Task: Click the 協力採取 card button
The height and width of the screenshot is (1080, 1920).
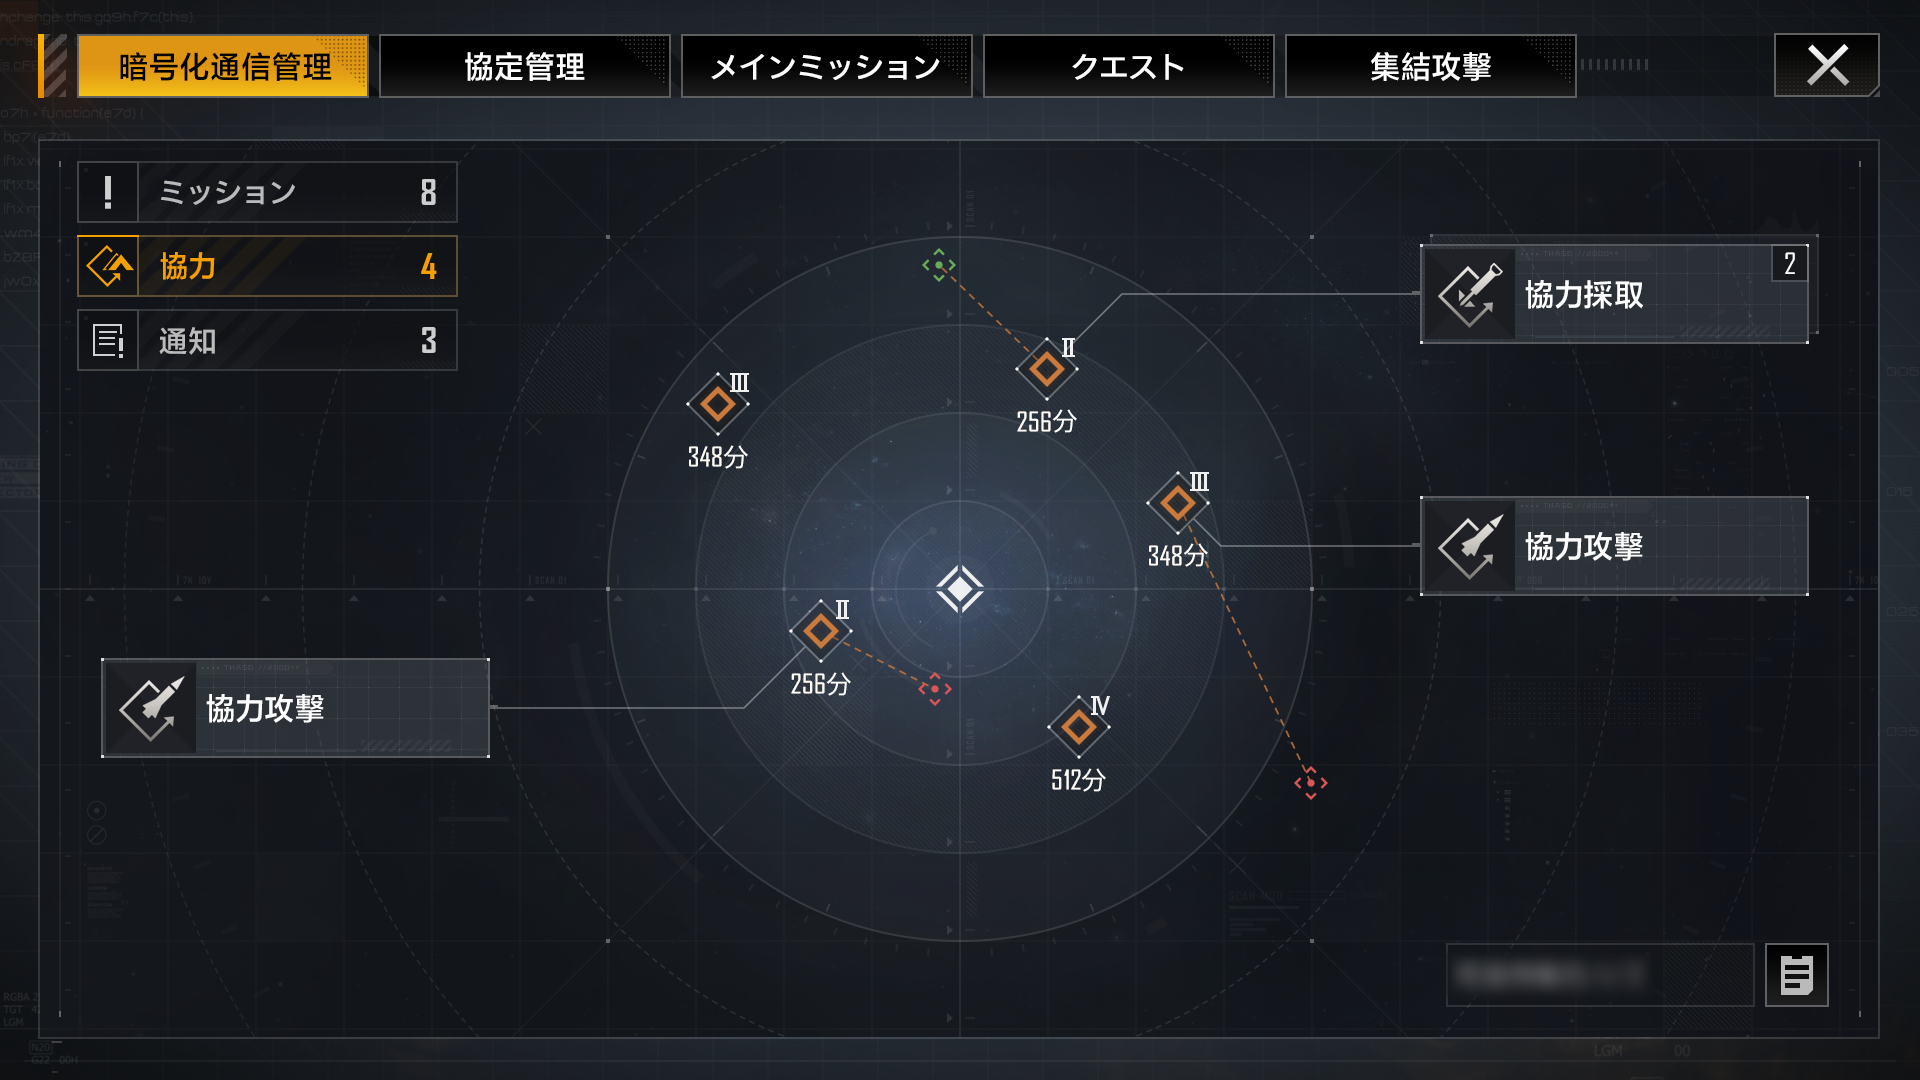Action: [1614, 294]
